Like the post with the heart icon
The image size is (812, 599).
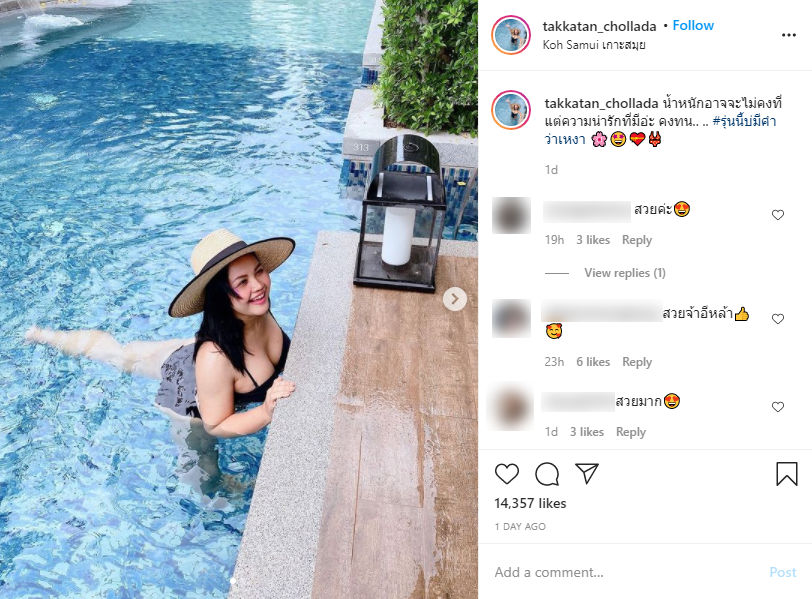pos(506,474)
